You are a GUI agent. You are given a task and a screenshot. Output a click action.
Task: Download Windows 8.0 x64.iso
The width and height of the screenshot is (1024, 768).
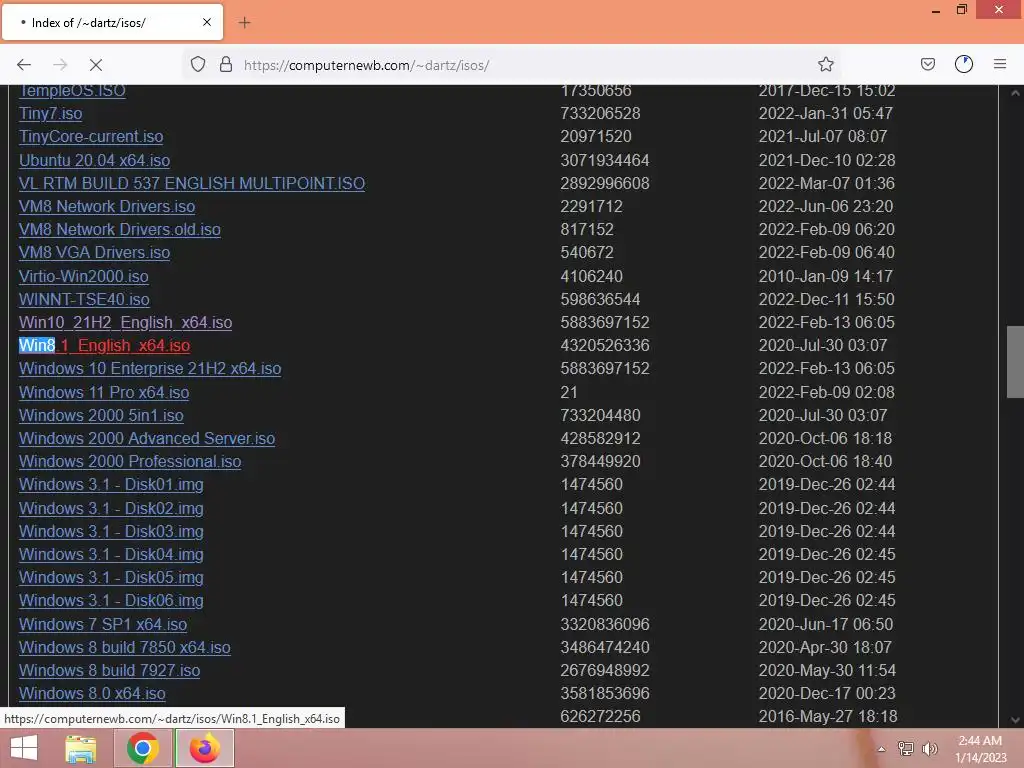click(92, 694)
